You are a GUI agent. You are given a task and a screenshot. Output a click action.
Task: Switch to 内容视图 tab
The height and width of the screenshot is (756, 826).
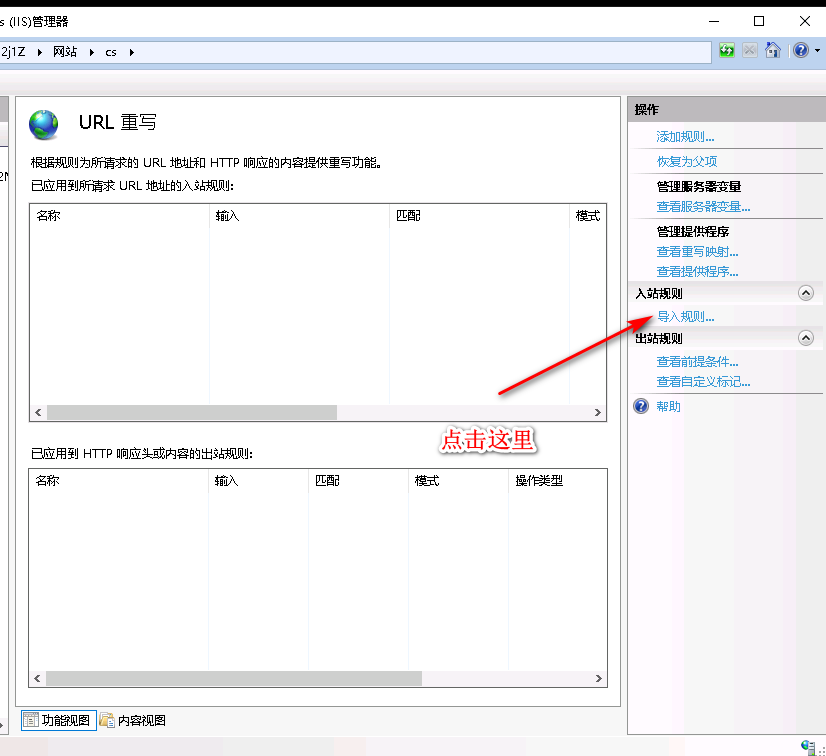(133, 720)
